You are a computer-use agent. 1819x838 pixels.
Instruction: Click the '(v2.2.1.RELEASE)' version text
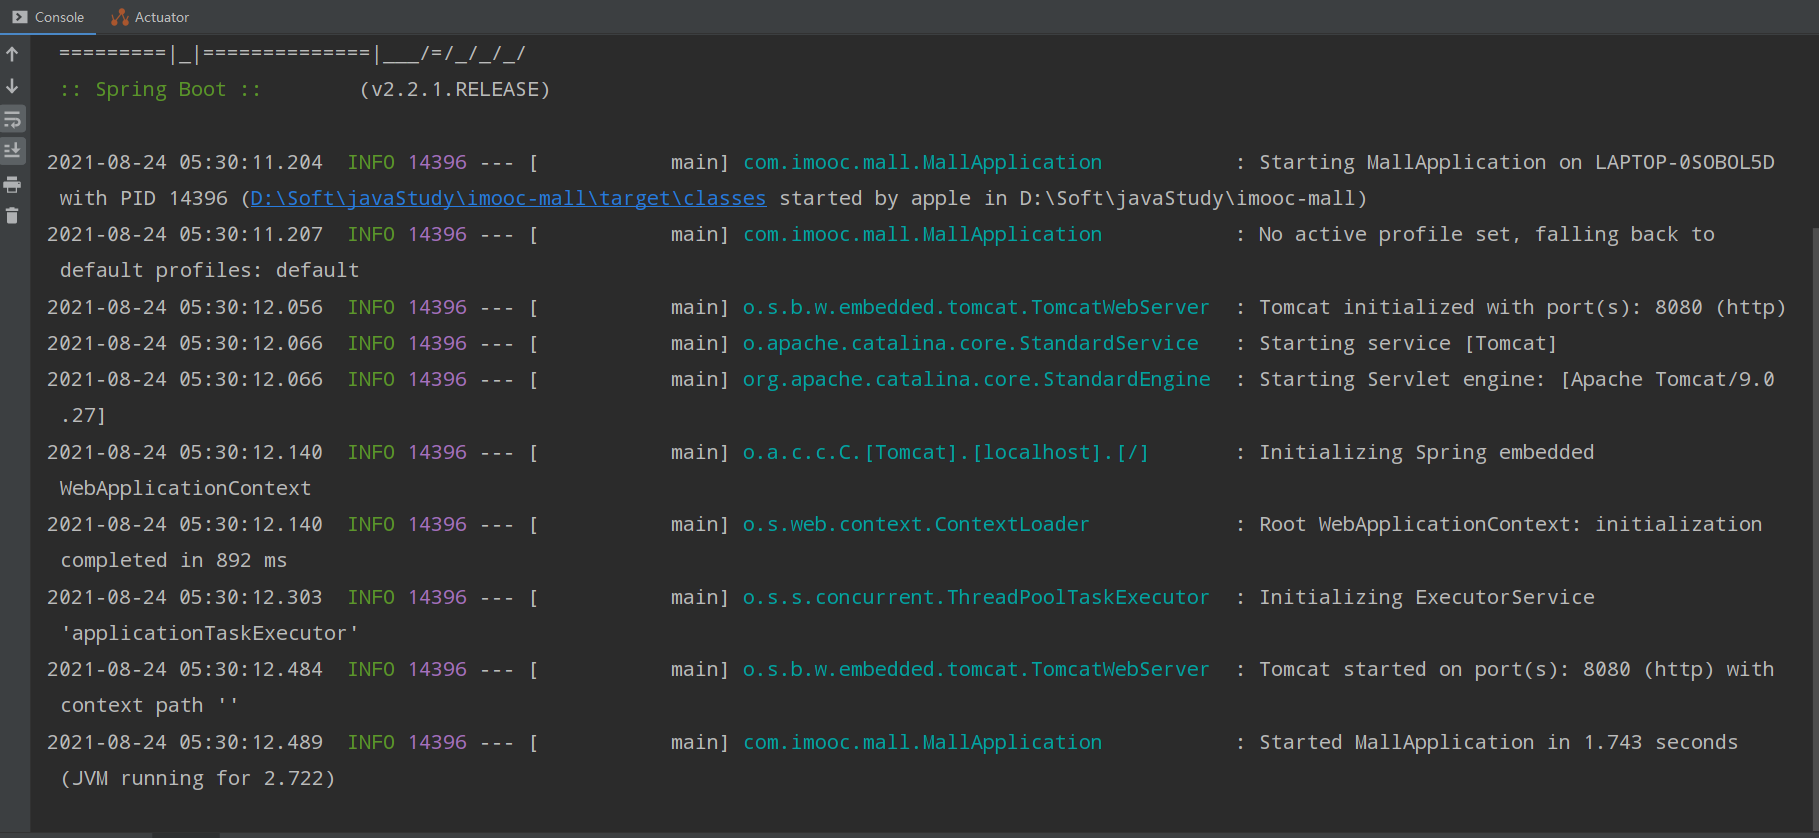pos(455,89)
